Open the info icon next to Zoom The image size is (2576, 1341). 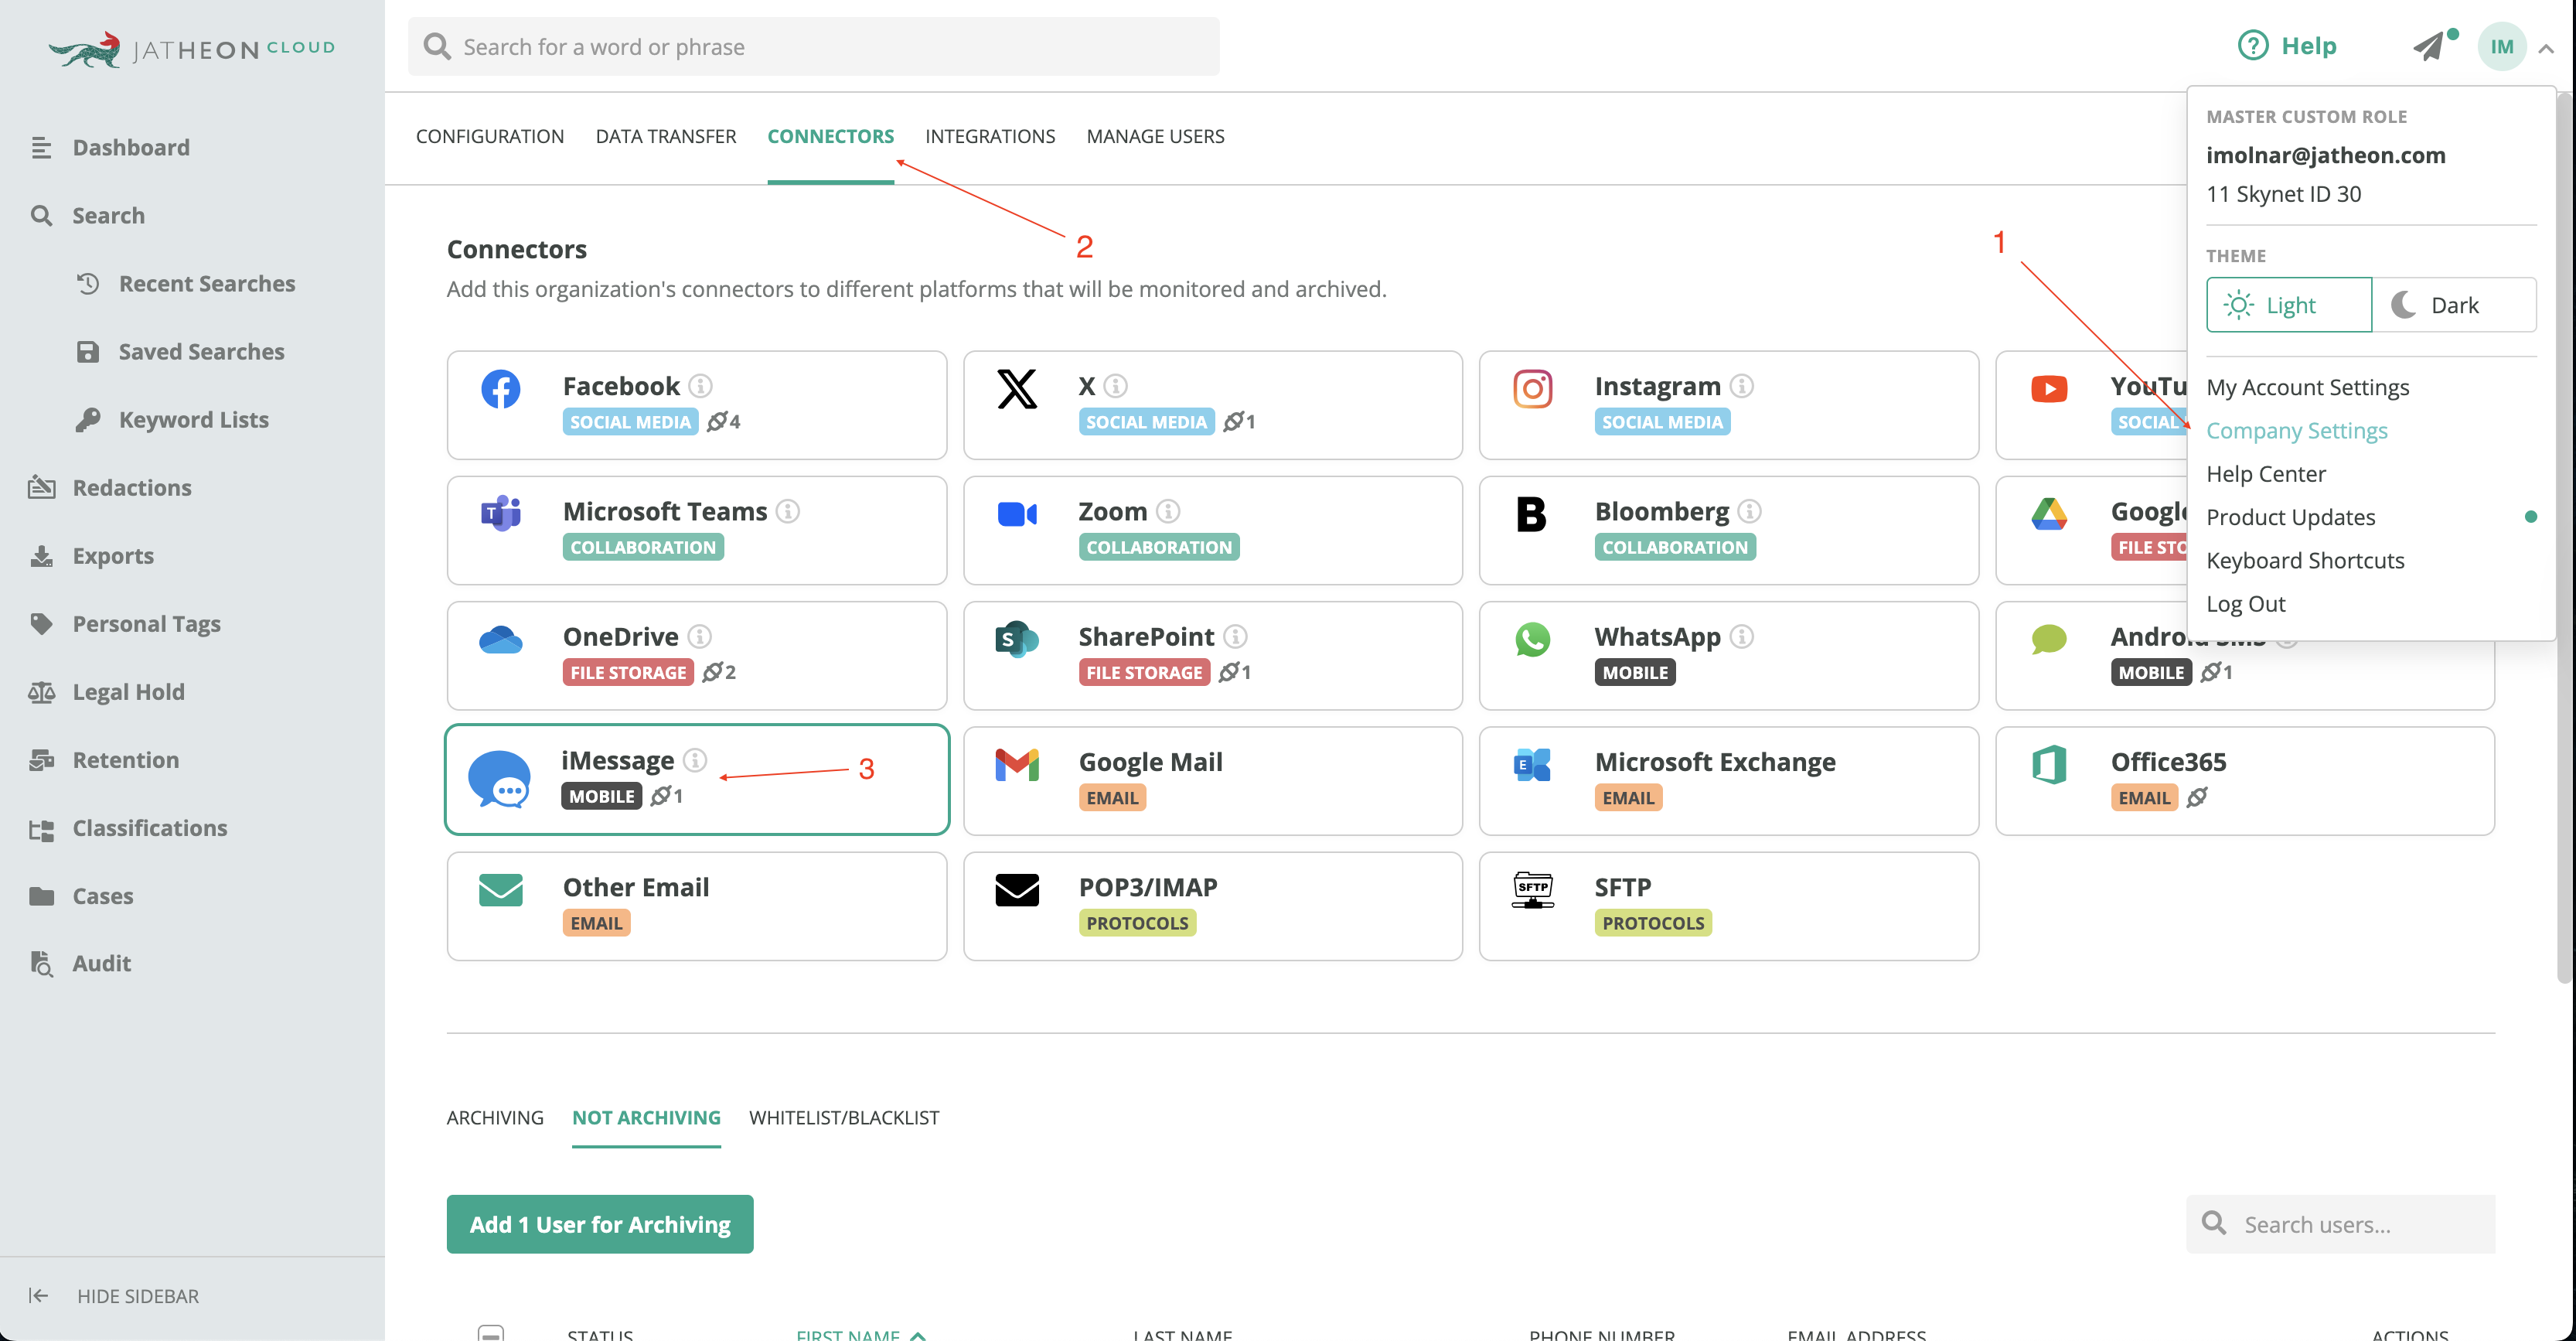tap(1168, 511)
